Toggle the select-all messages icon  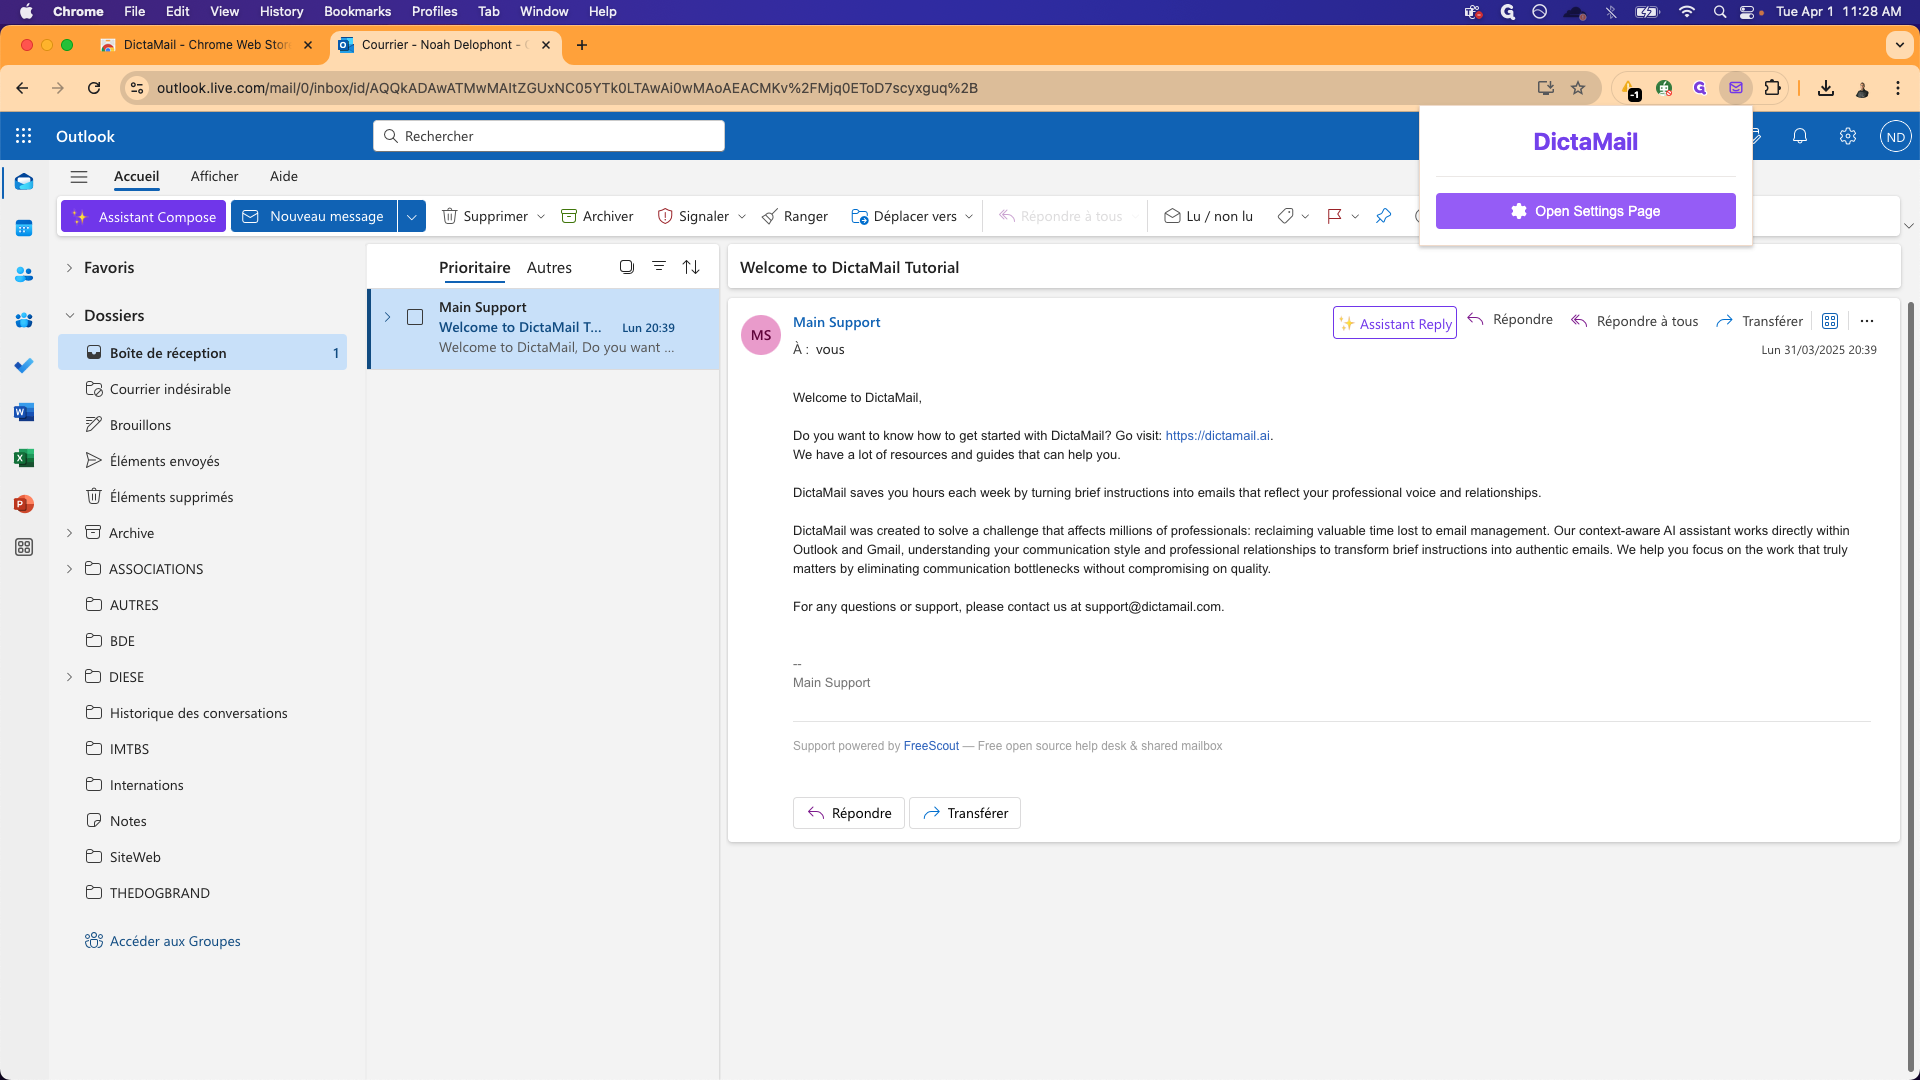click(x=627, y=267)
